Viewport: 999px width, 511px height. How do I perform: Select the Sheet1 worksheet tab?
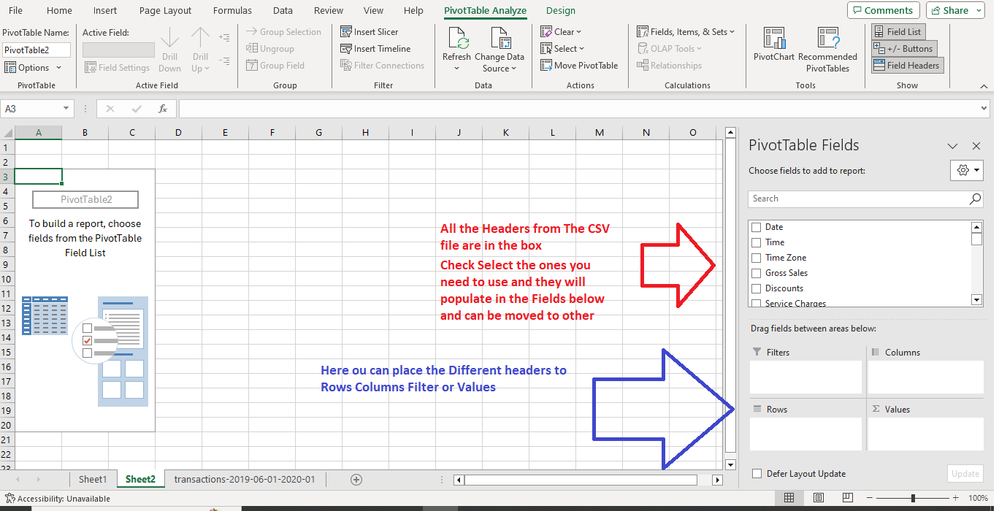(92, 480)
